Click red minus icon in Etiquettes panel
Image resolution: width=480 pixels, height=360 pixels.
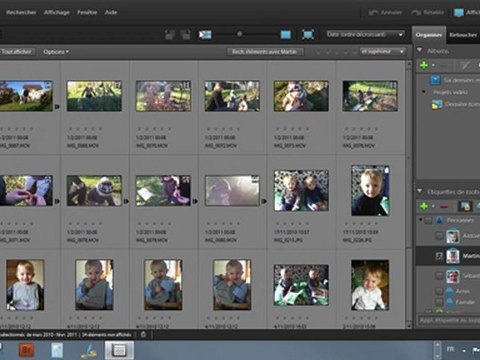[x=444, y=207]
